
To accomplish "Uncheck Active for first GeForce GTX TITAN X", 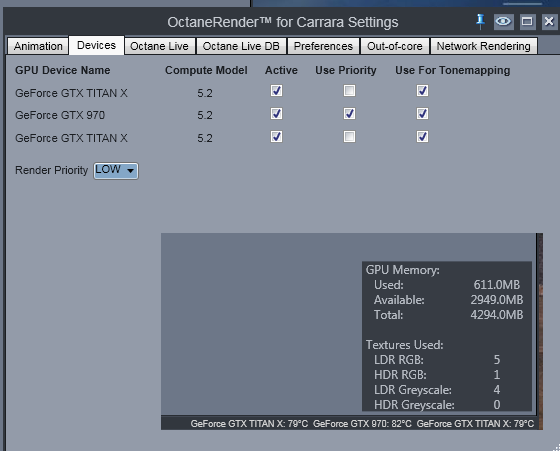I will click(276, 91).
